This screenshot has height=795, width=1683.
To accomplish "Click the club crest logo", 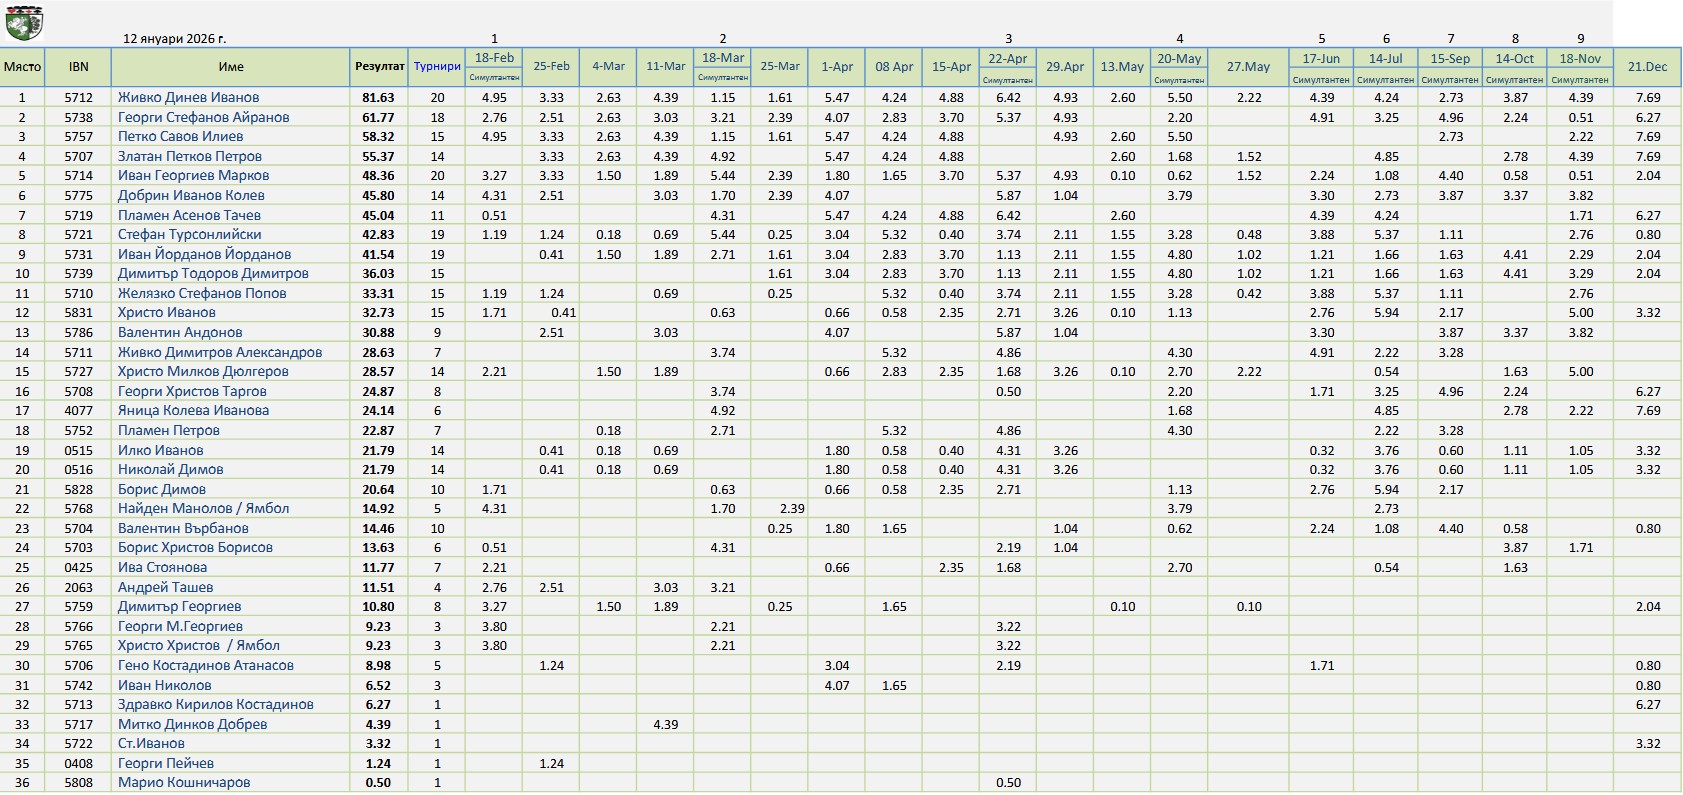I will pyautogui.click(x=23, y=24).
